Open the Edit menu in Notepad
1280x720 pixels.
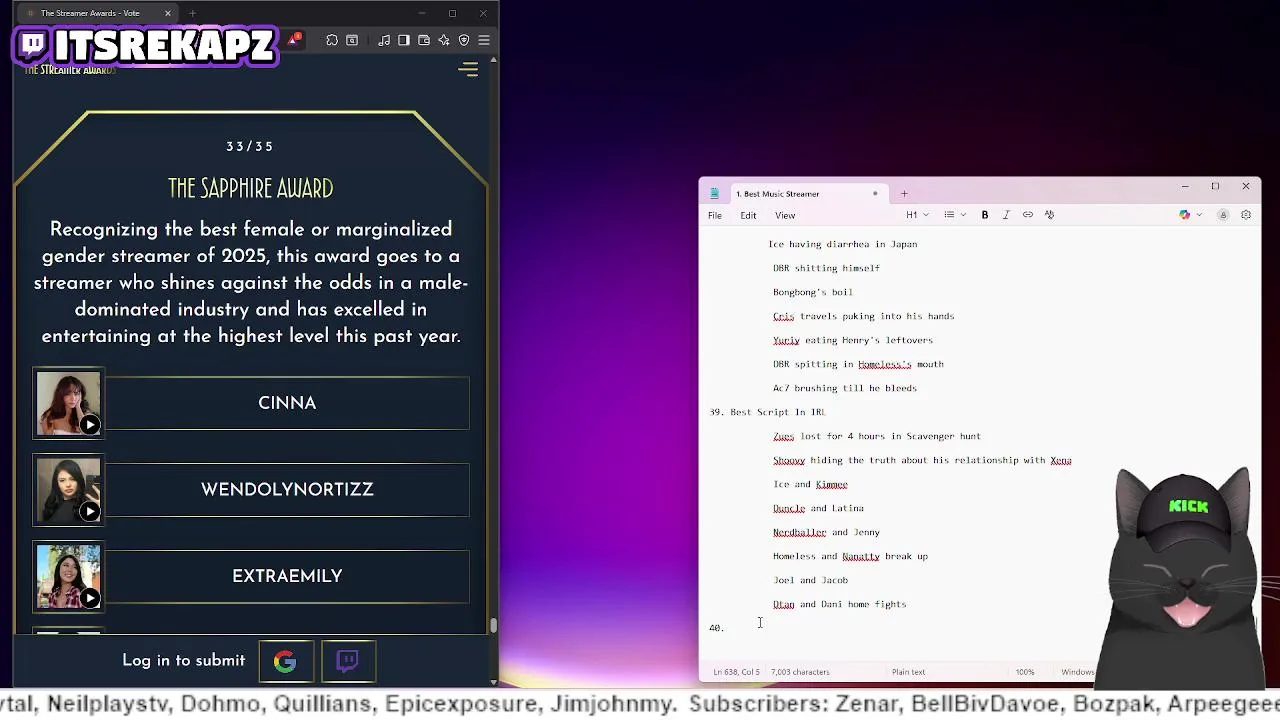[748, 215]
